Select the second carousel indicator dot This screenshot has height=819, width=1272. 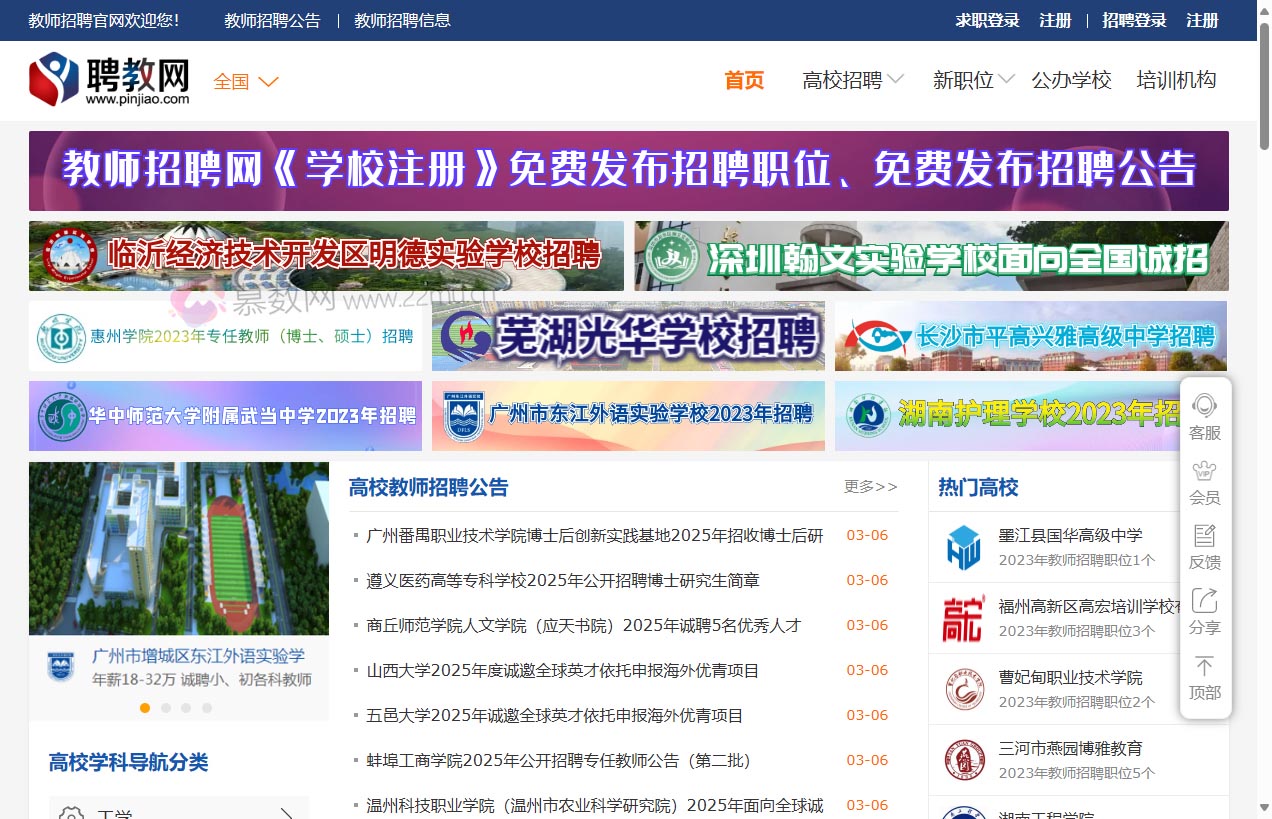coord(165,707)
